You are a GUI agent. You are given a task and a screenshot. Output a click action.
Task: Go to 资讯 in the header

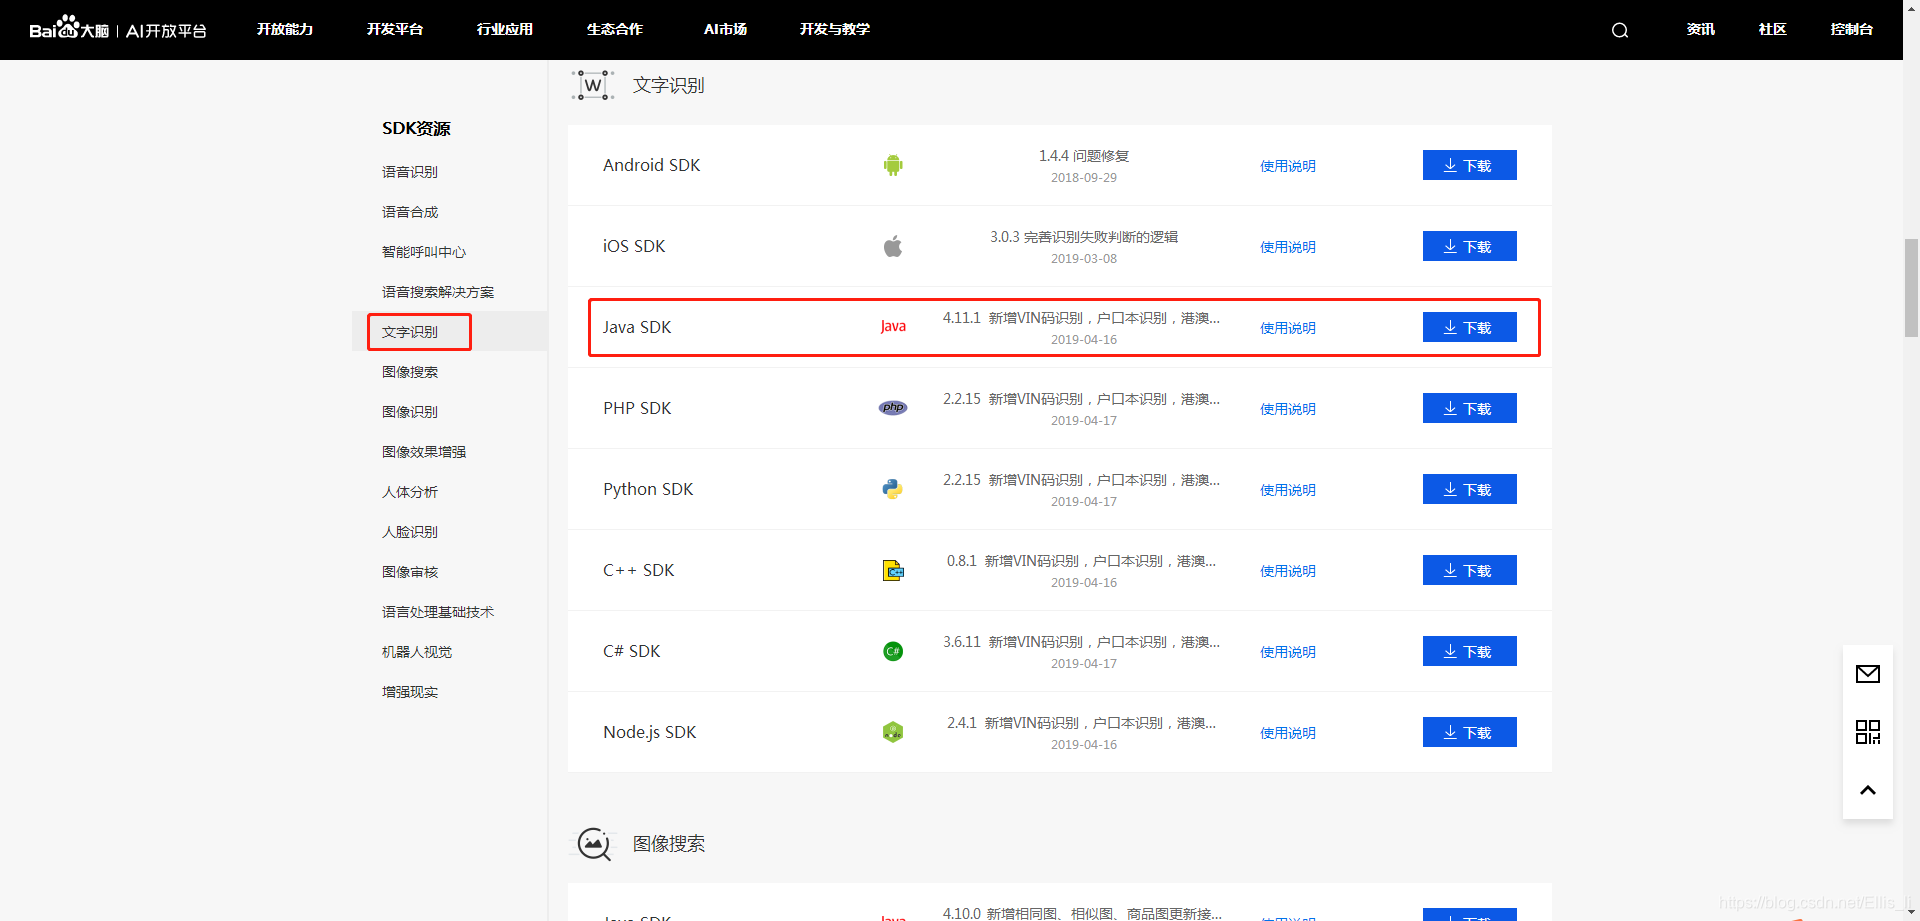click(x=1701, y=29)
